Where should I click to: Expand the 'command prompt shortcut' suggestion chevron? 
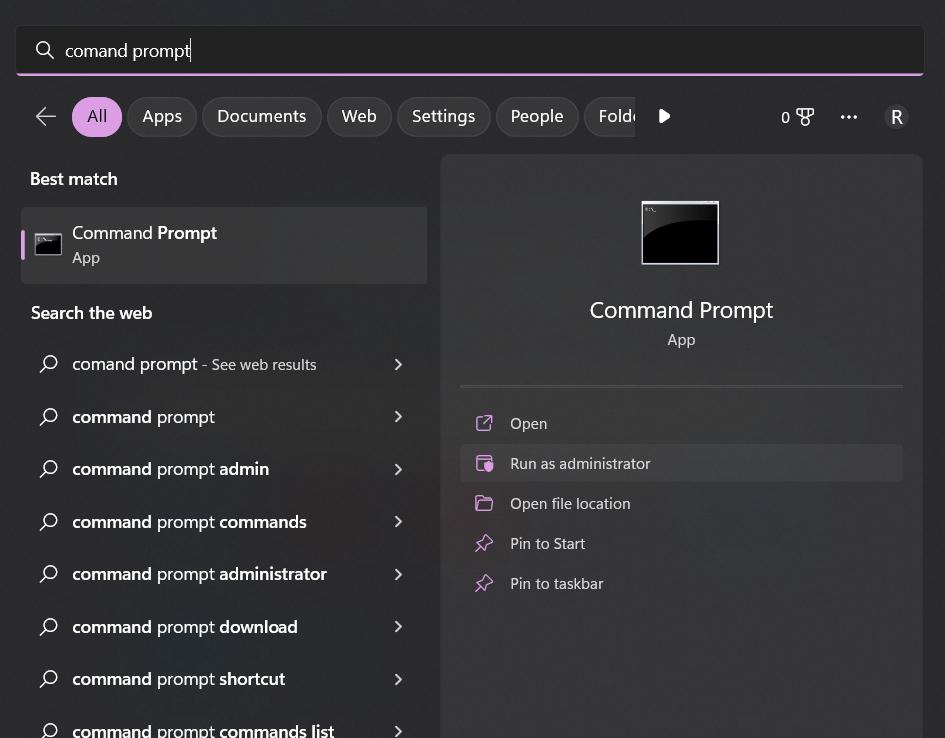(x=398, y=679)
